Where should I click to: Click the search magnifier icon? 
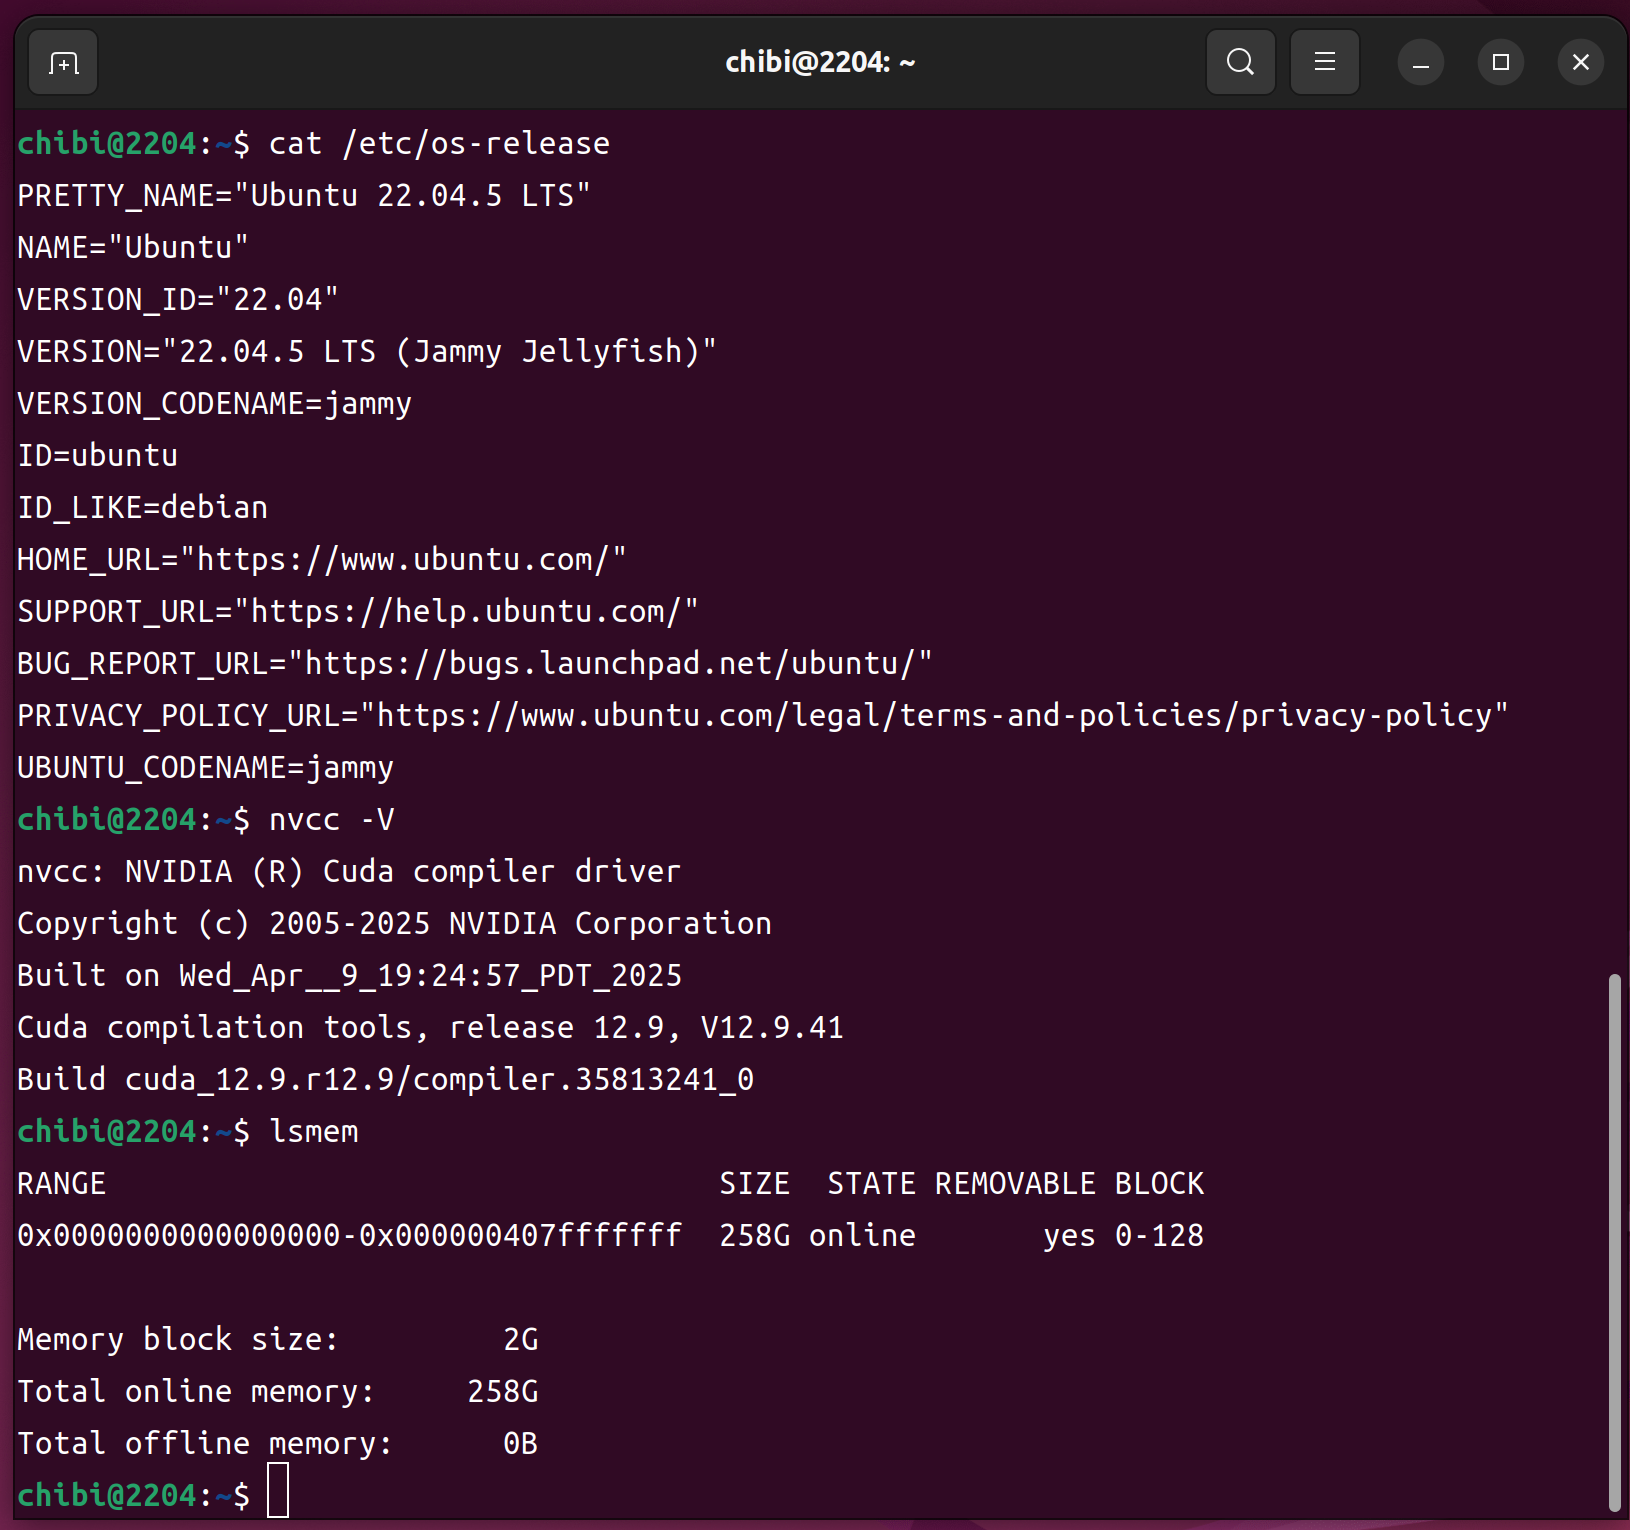(x=1240, y=63)
